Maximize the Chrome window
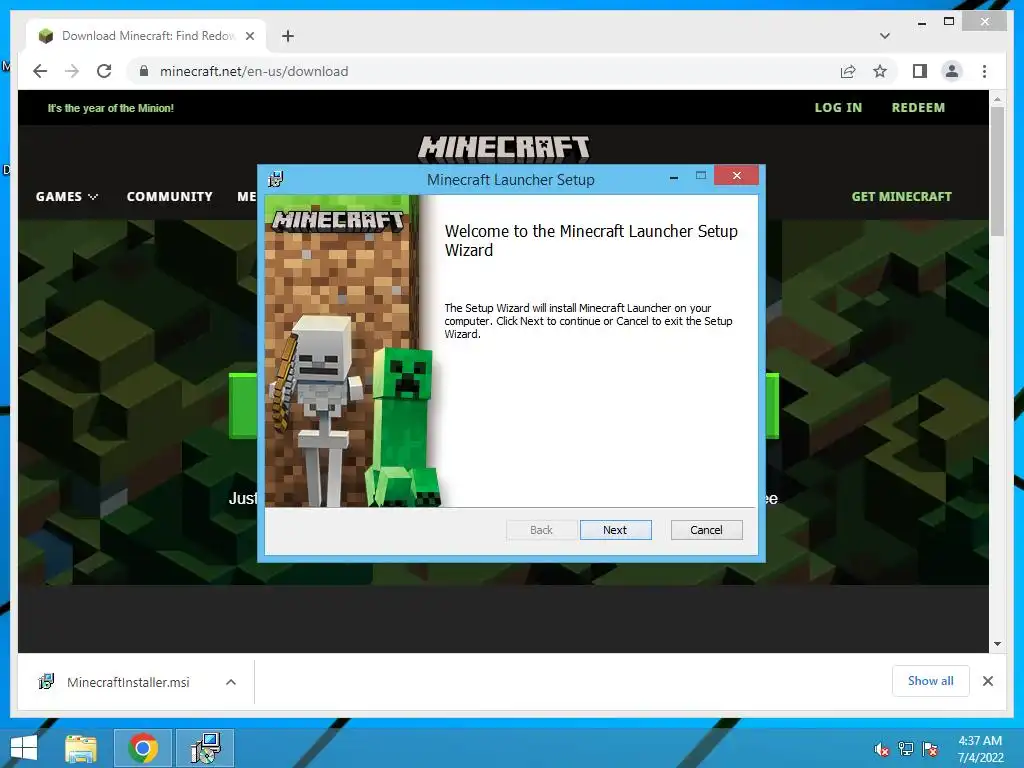The image size is (1024, 768). 949,22
